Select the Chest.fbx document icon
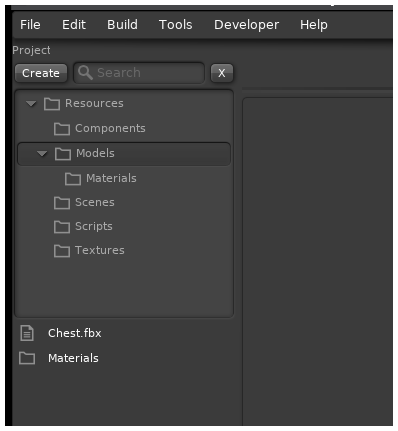The height and width of the screenshot is (431, 398). 27,333
